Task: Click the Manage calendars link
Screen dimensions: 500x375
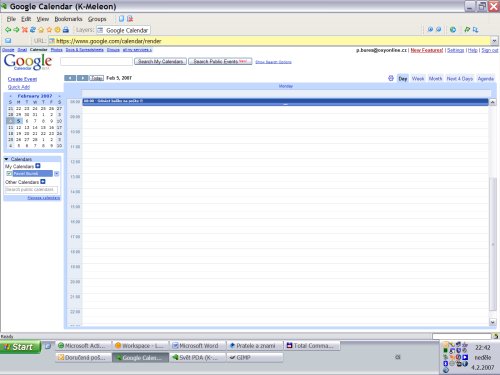Action: 44,198
